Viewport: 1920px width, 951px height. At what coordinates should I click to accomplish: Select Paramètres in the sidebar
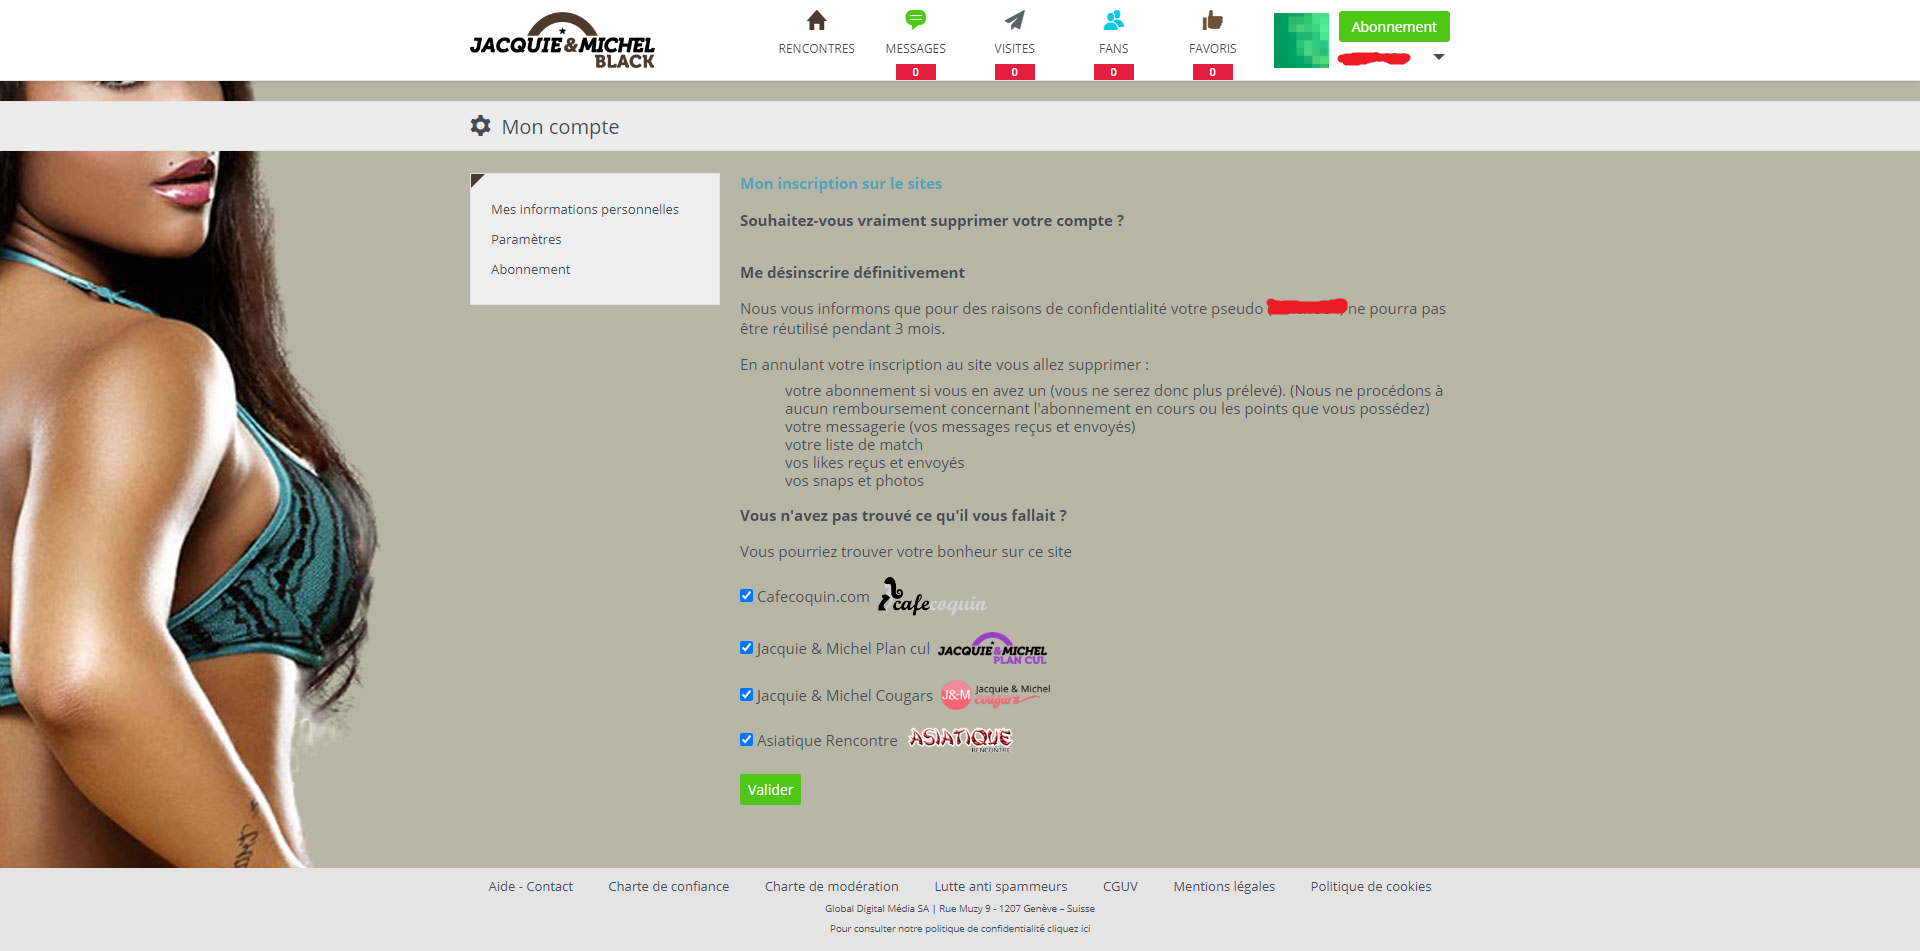point(526,239)
